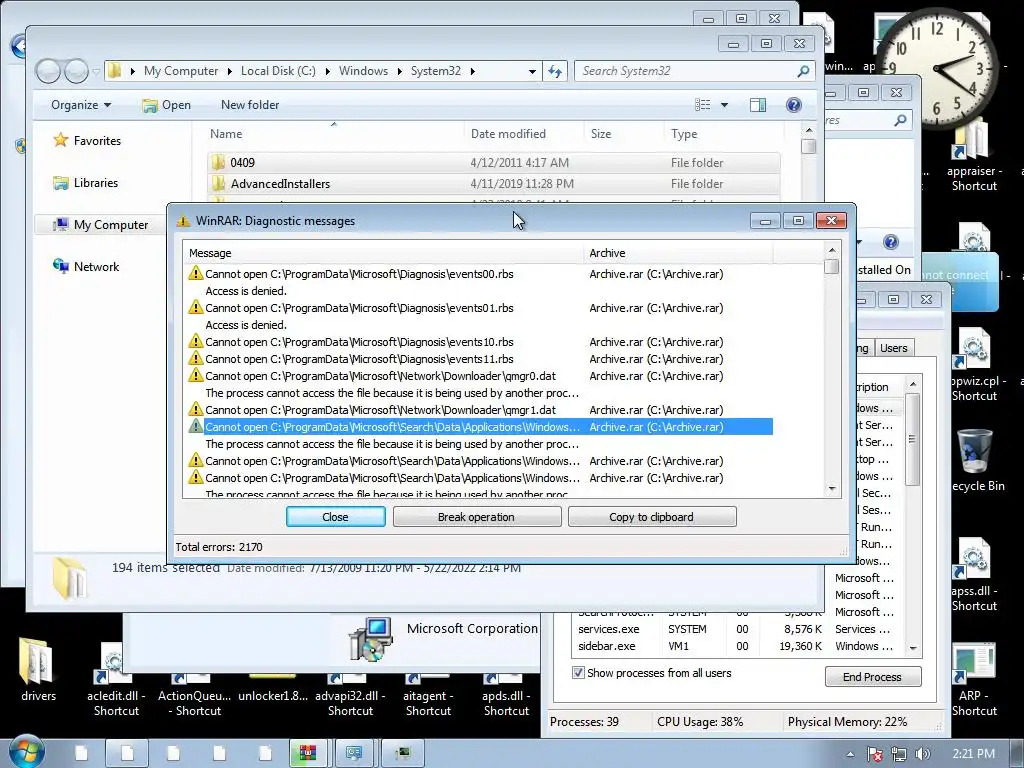This screenshot has width=1024, height=768.
Task: Expand arrow after System32 breadcrumb
Action: pos(472,71)
